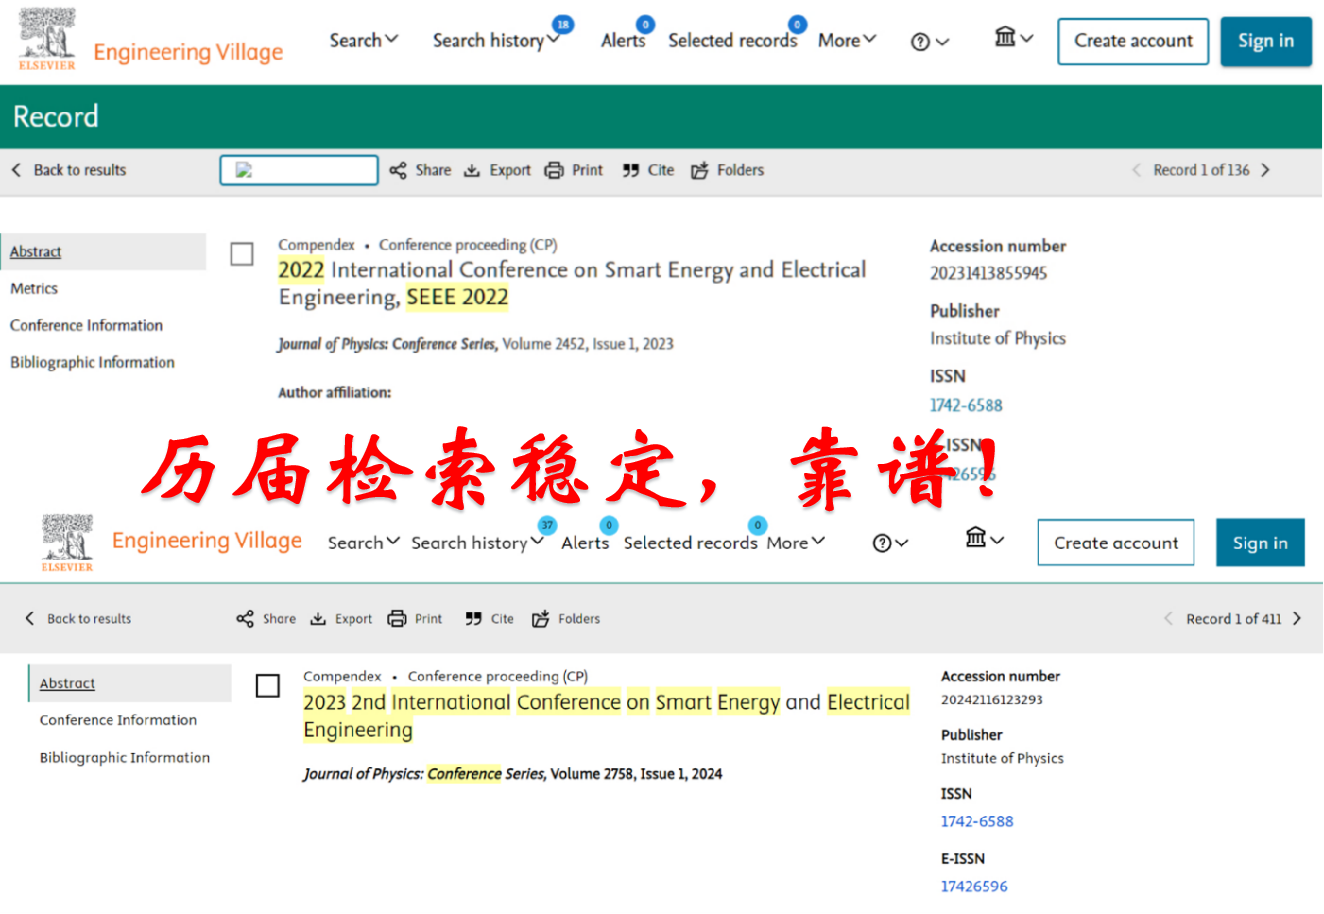Viewport: 1324px width, 914px height.
Task: Go to next record after Record 1 of 136
Action: point(1265,170)
